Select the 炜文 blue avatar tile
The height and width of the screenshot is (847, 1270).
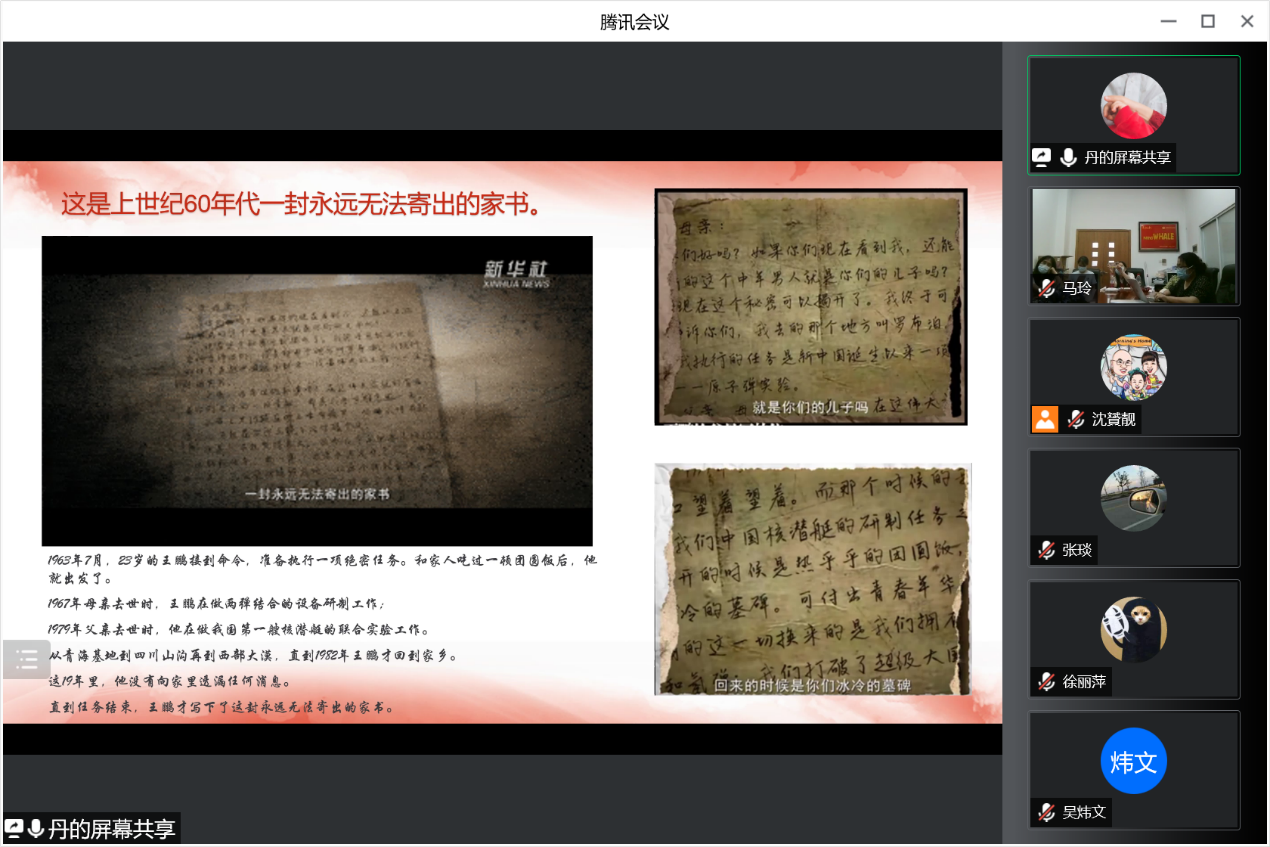1134,762
